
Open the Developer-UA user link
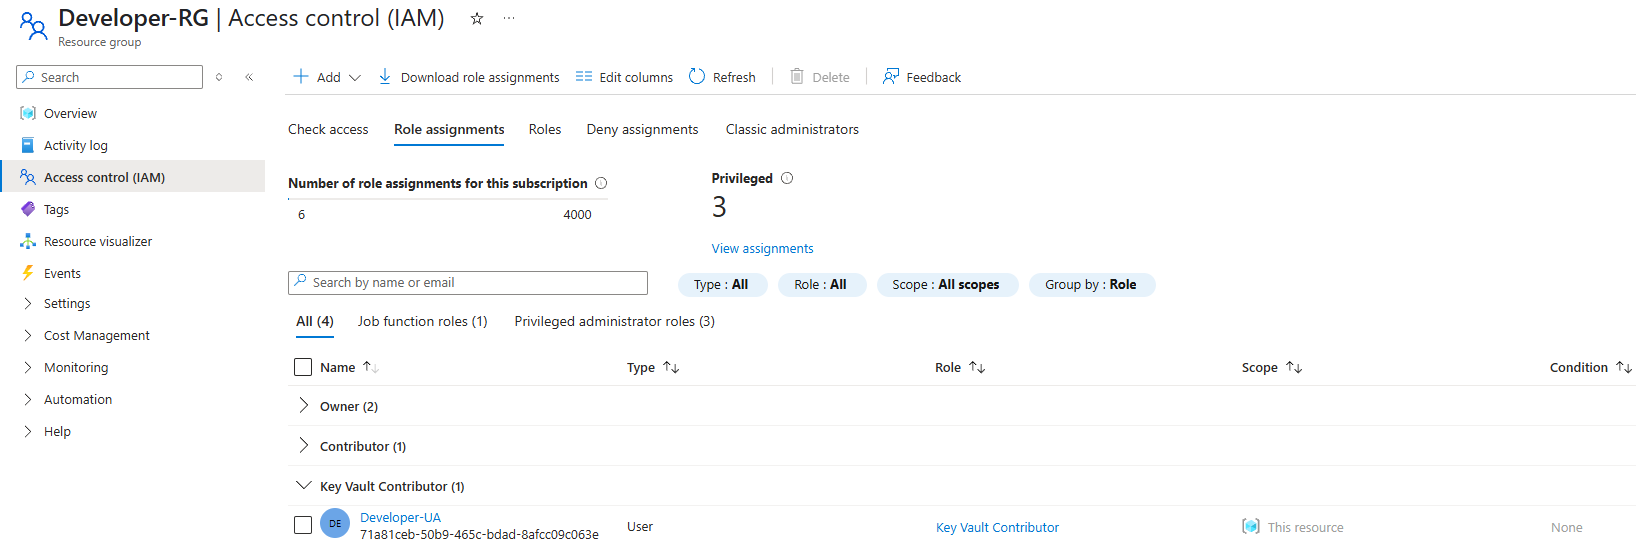pyautogui.click(x=400, y=517)
